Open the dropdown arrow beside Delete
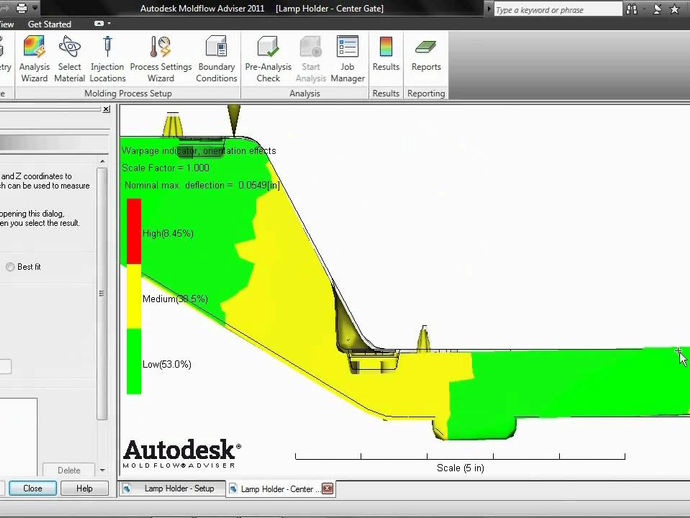This screenshot has width=690, height=518. 102,470
